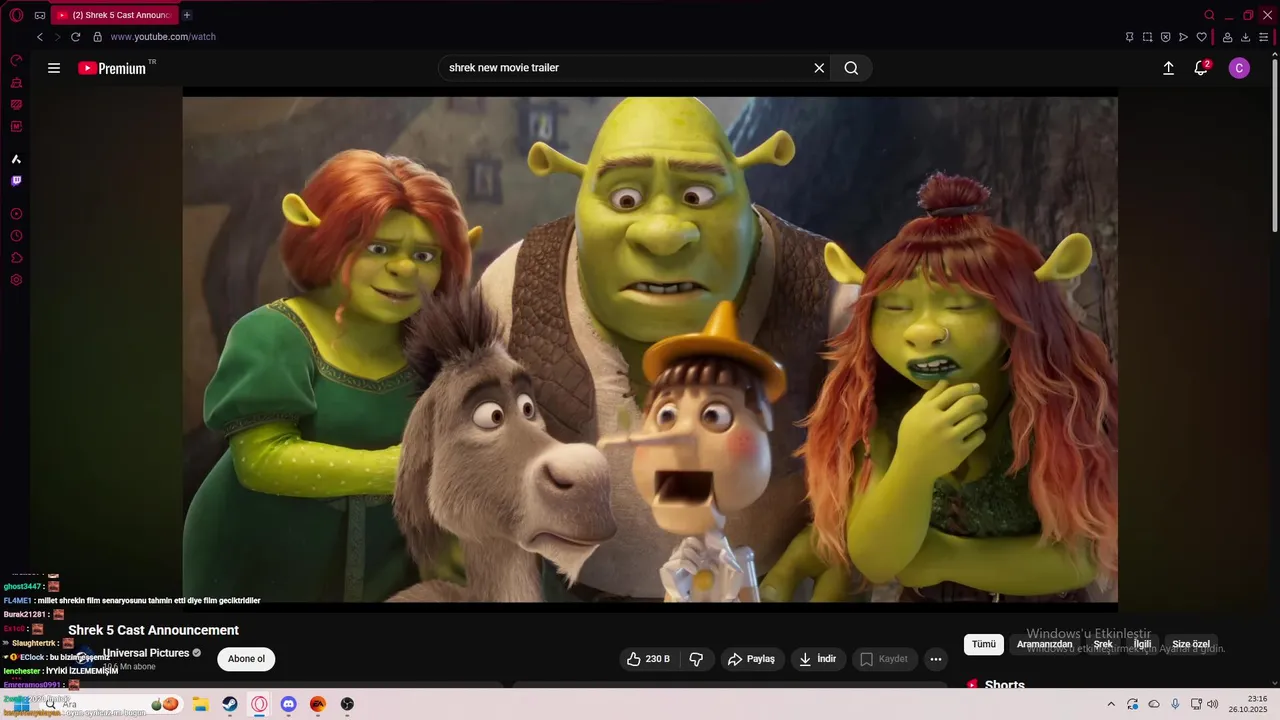Viewport: 1280px width, 720px height.
Task: Select the 'Aramanızdan' filter chip
Action: [x=1044, y=644]
